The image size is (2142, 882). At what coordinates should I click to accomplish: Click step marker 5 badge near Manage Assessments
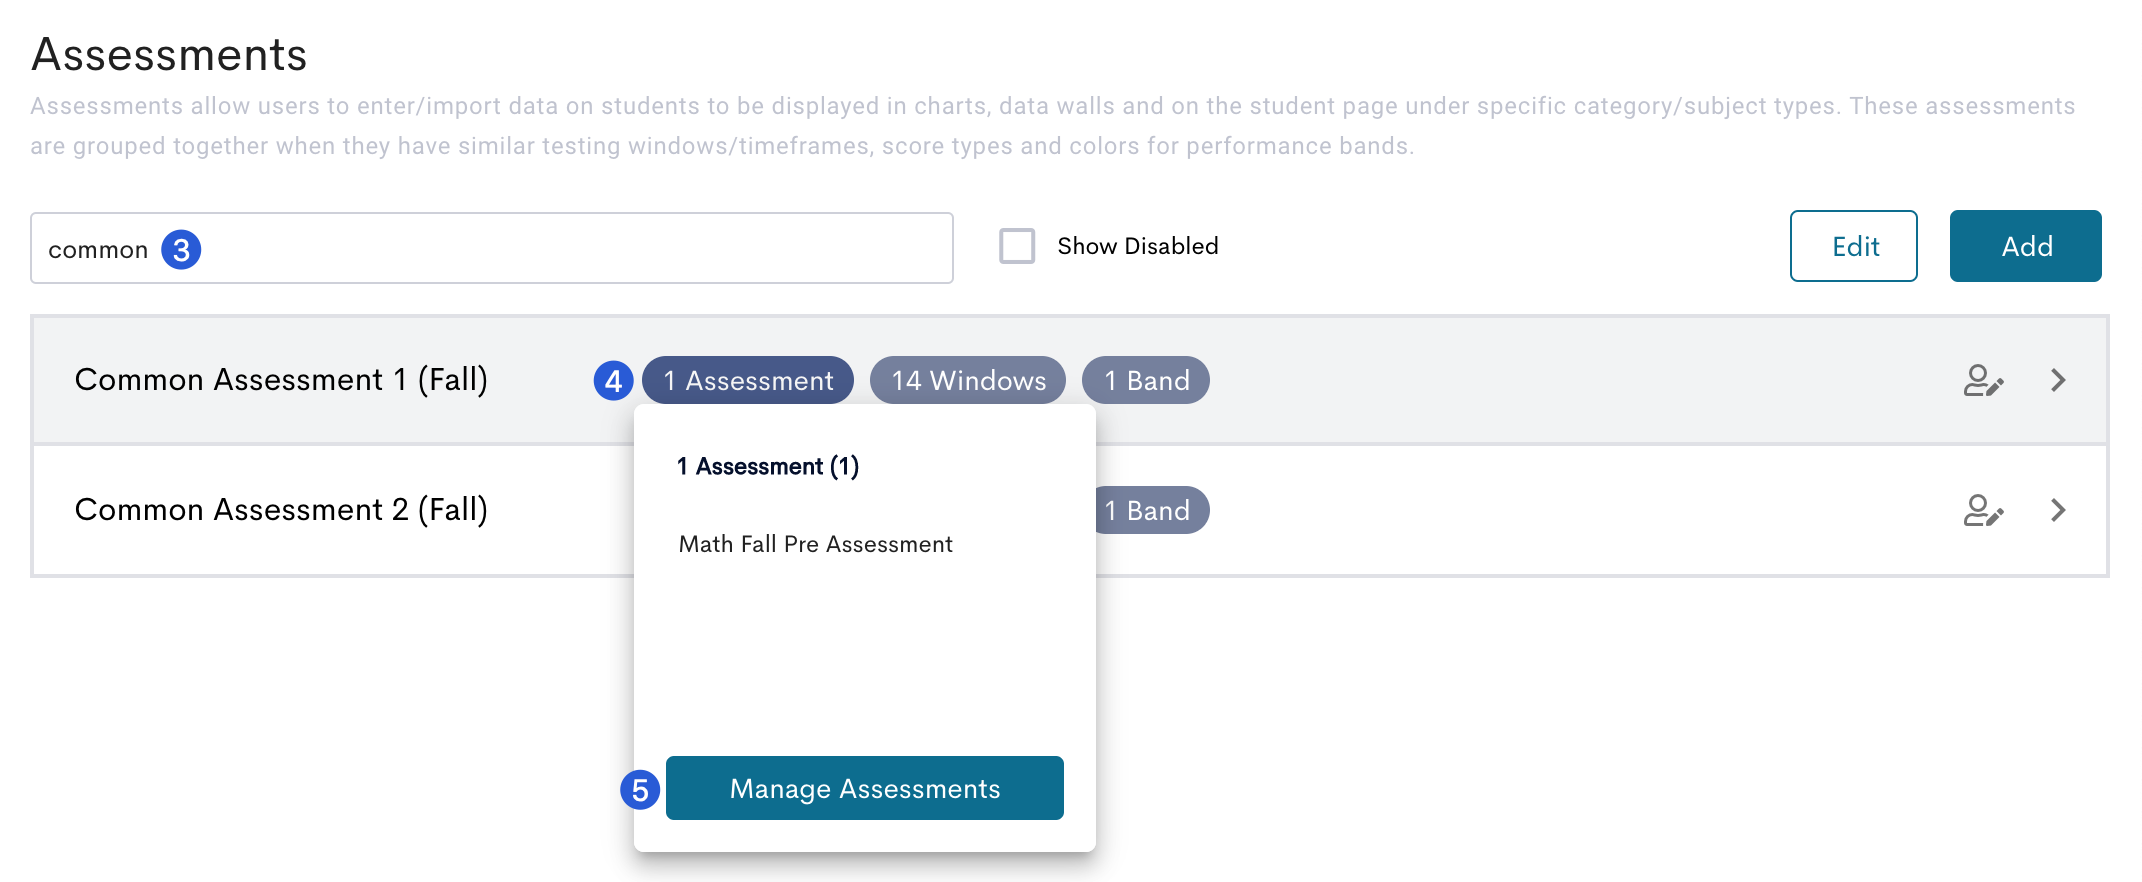(640, 791)
